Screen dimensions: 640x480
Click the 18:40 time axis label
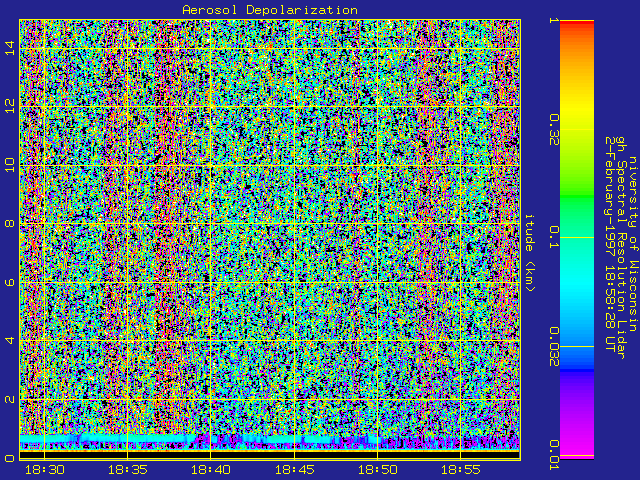(211, 469)
